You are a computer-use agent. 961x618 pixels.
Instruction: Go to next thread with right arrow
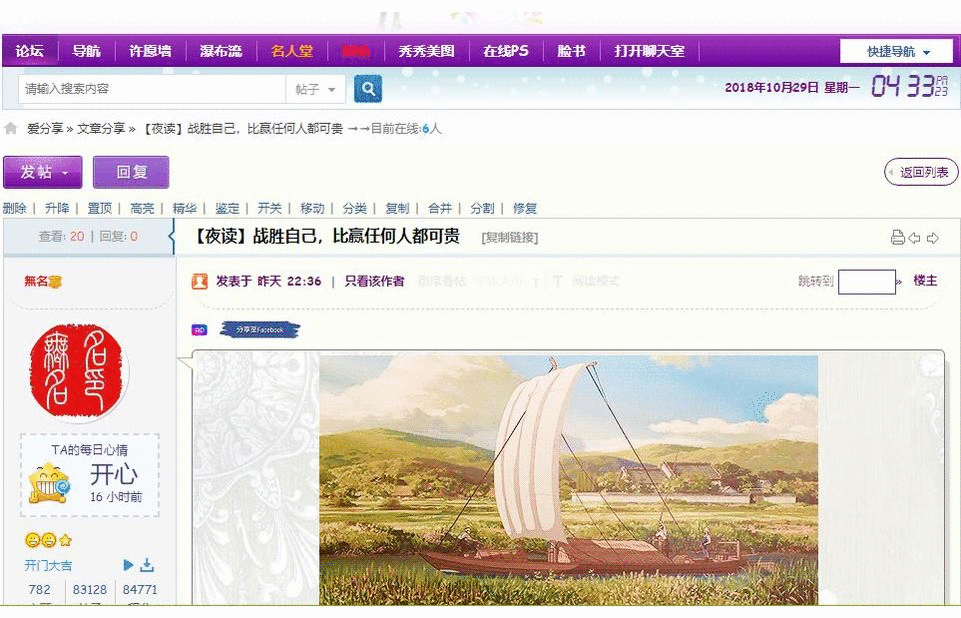coord(933,238)
